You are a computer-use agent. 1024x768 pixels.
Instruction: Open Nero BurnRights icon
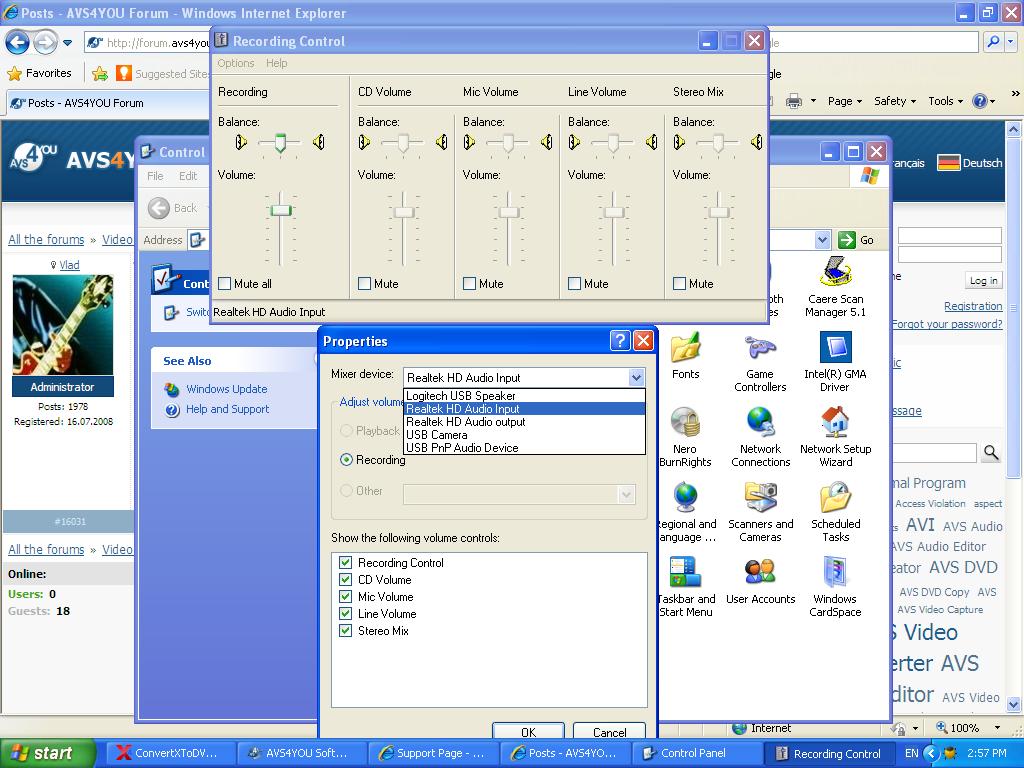click(x=685, y=422)
